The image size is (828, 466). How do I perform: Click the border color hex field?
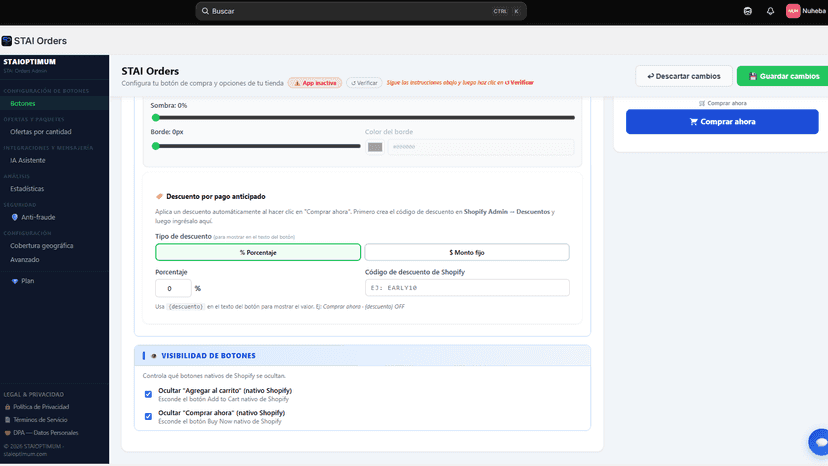pyautogui.click(x=481, y=147)
